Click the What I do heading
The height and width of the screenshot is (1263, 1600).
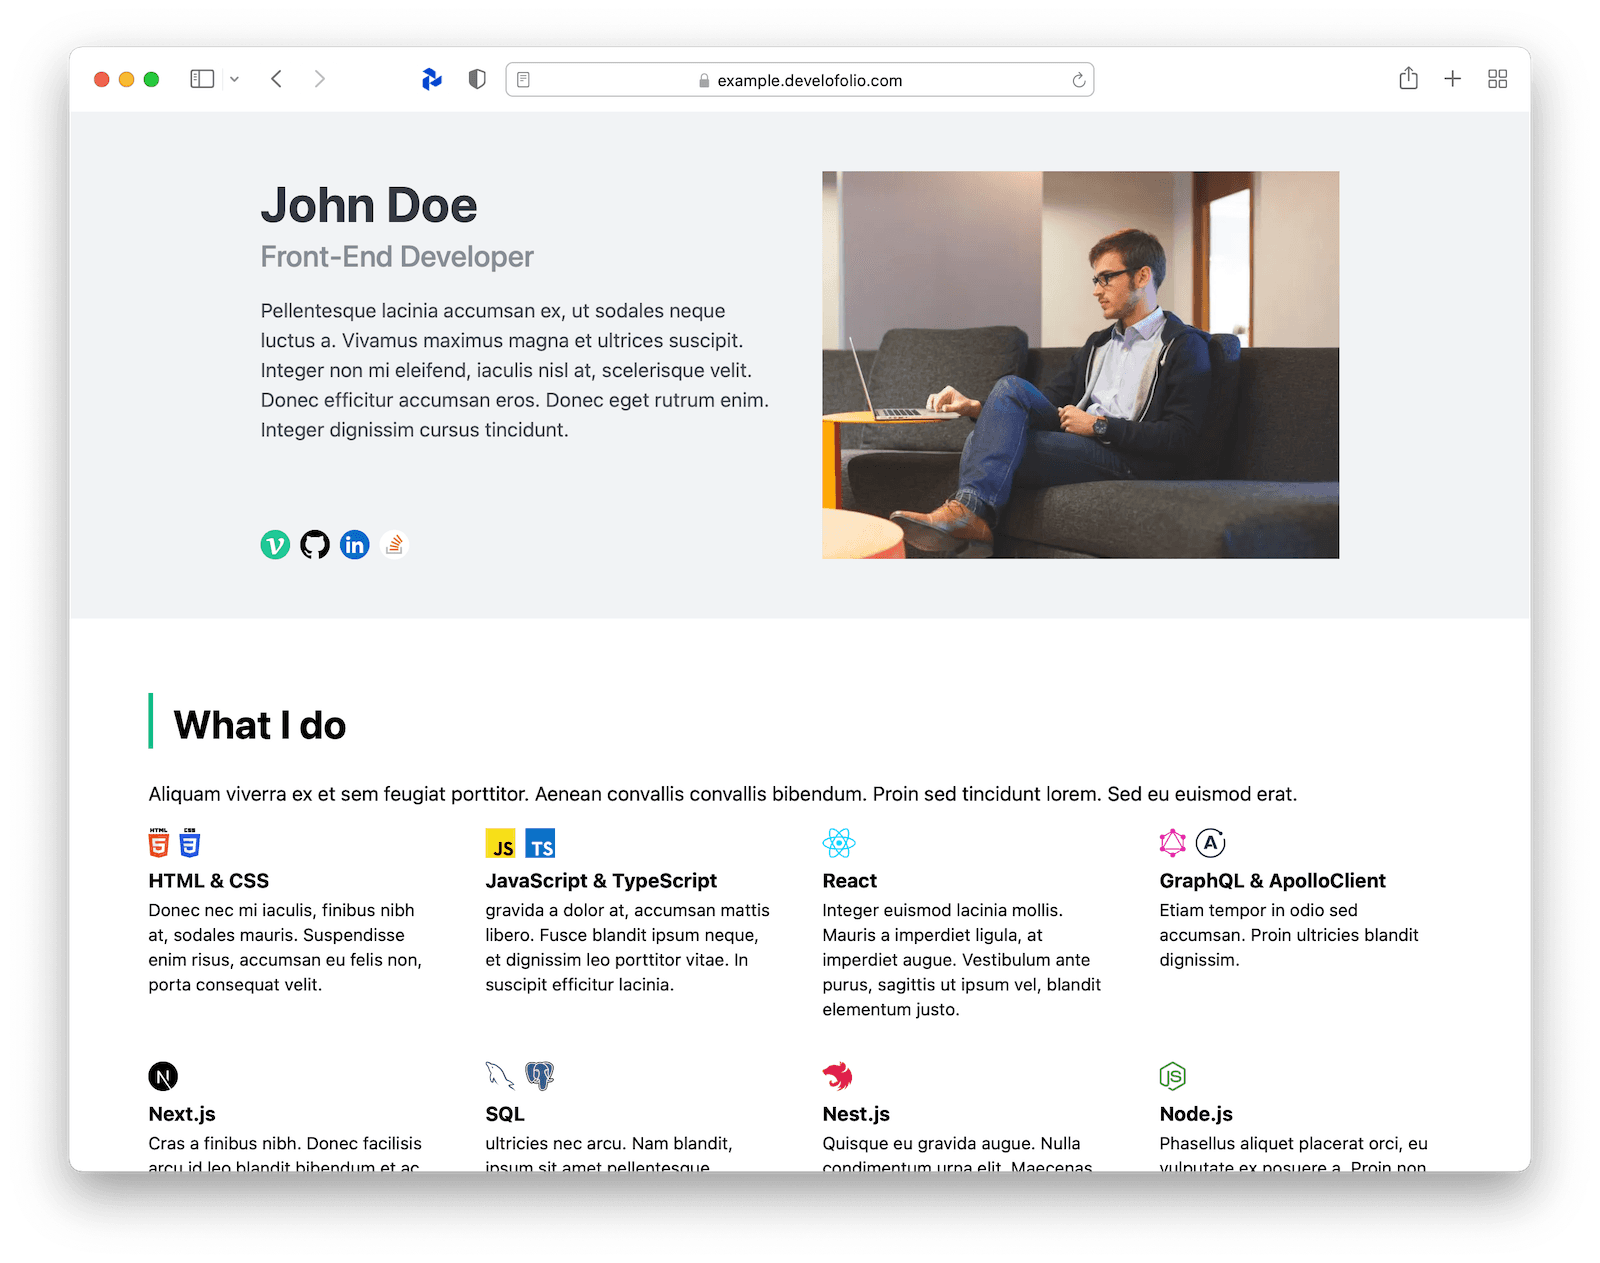260,725
